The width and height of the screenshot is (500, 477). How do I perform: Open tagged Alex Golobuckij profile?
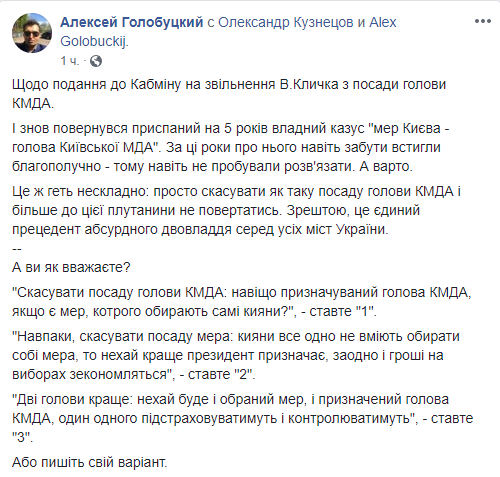[x=228, y=32]
